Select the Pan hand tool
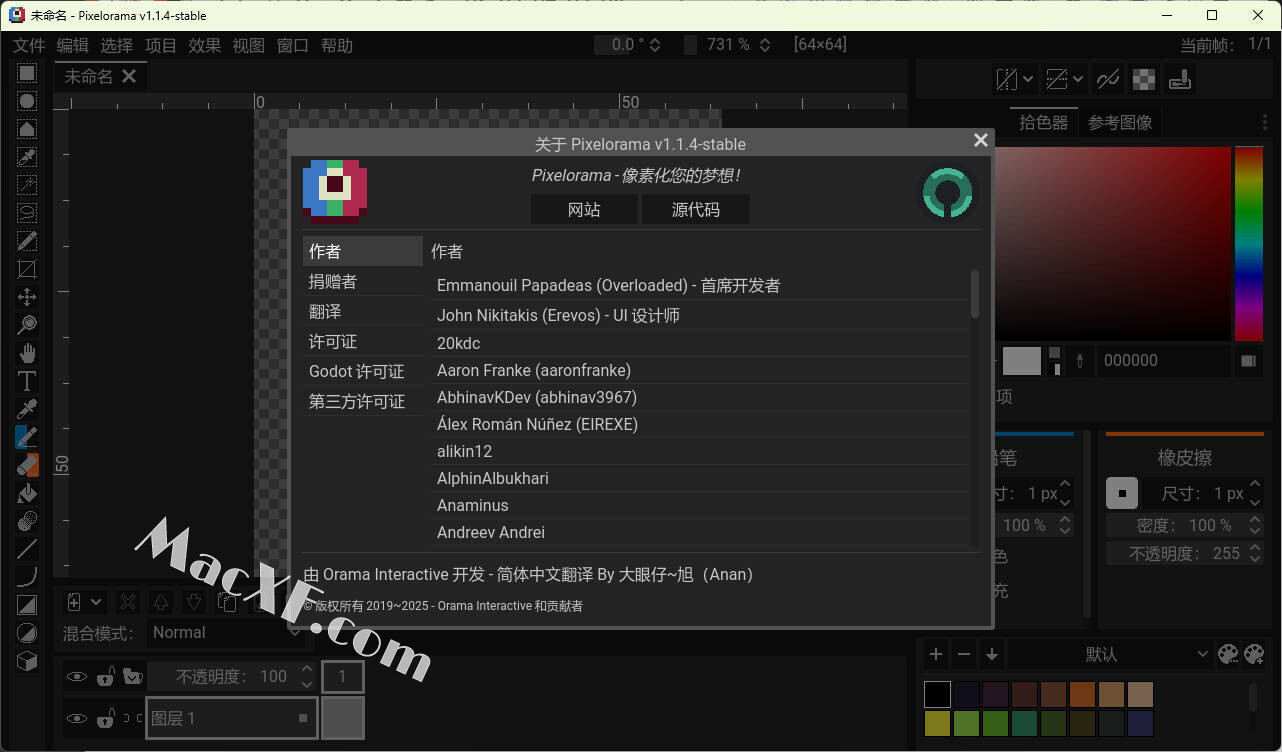 click(27, 353)
